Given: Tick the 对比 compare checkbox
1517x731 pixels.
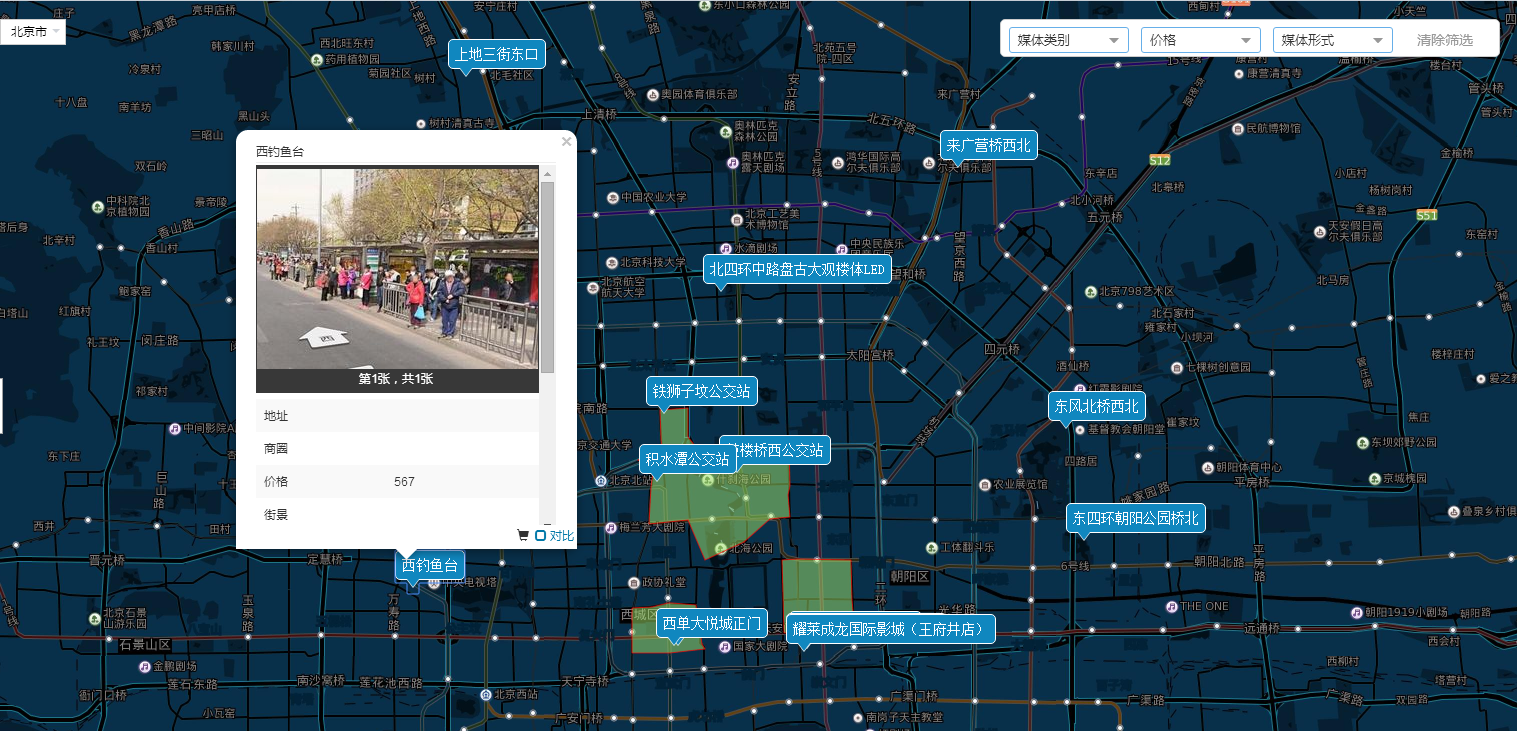Looking at the screenshot, I should coord(540,536).
